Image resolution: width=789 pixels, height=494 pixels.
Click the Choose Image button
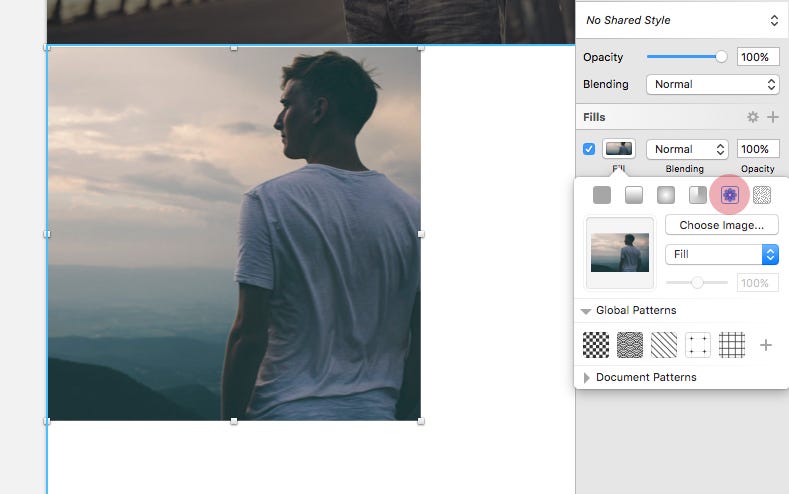click(x=722, y=225)
